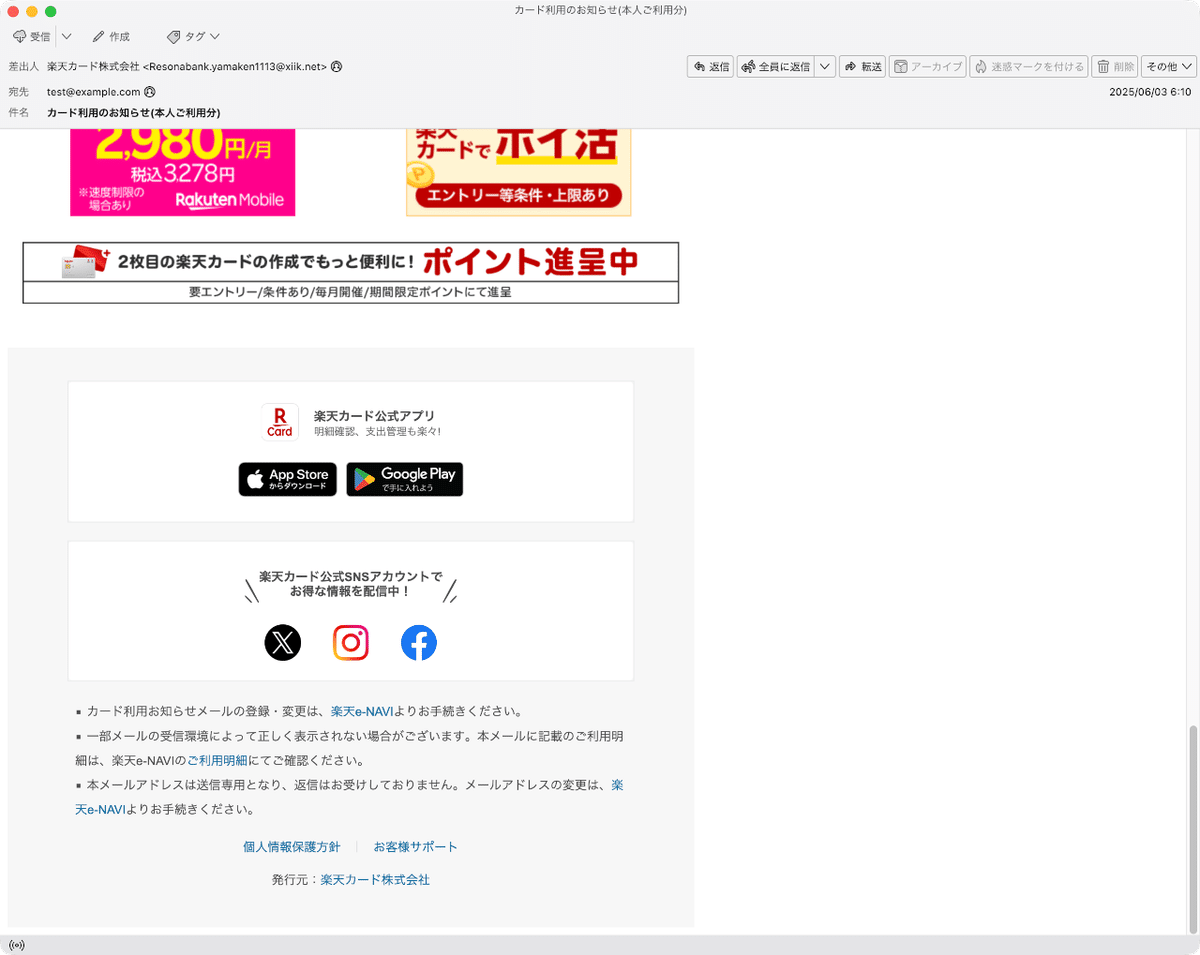Add the sender to contacts via the icon beside the address
This screenshot has width=1200, height=955.
pyautogui.click(x=336, y=67)
